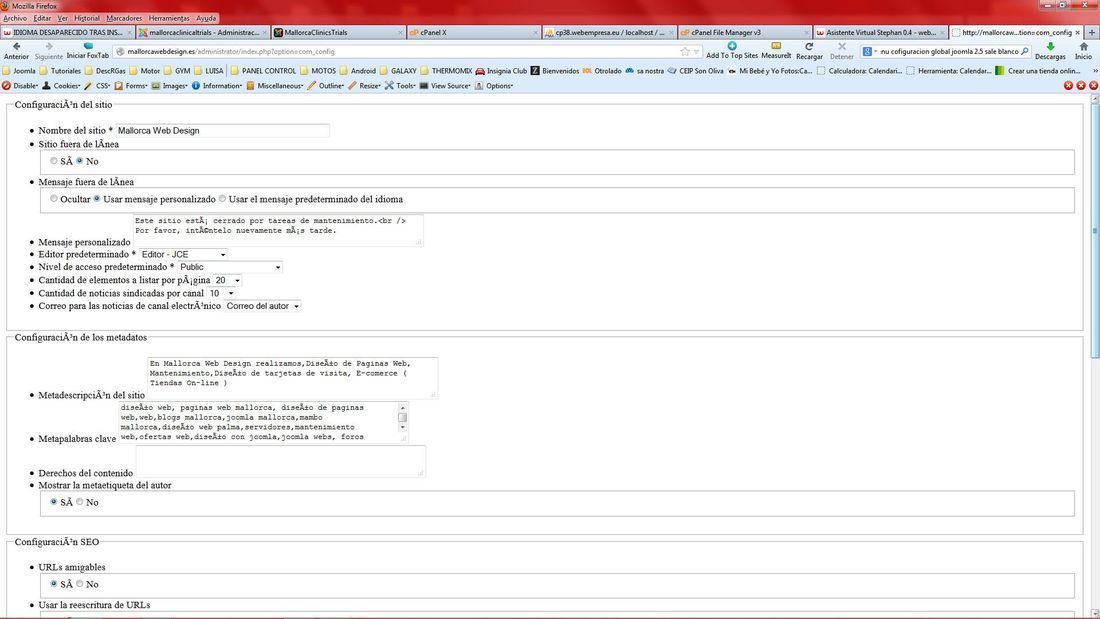Open the Insignia Club bookmark
This screenshot has width=1100, height=619.
click(501, 71)
